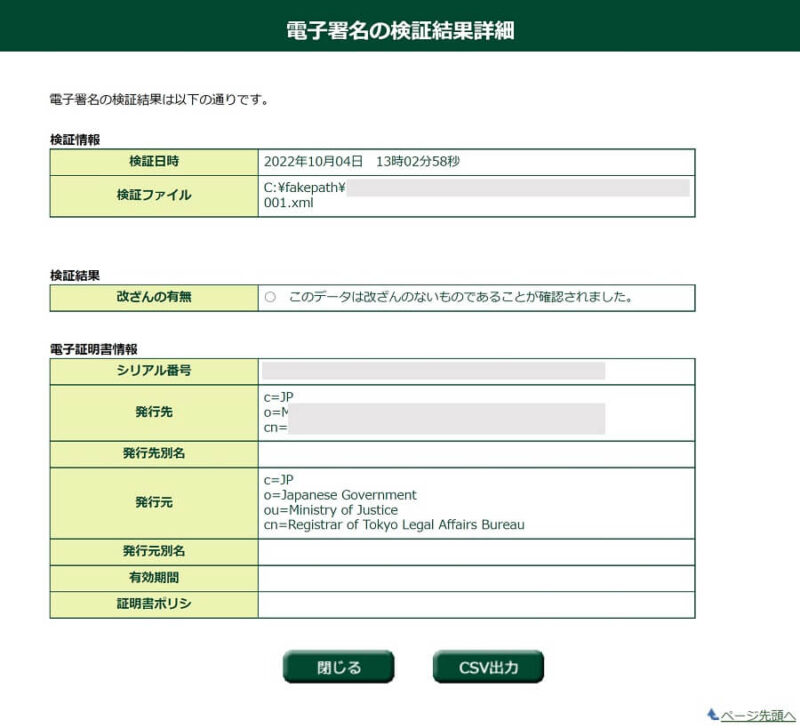Open the ページ先頭へ link
Screen dimensions: 800x728
(757, 716)
